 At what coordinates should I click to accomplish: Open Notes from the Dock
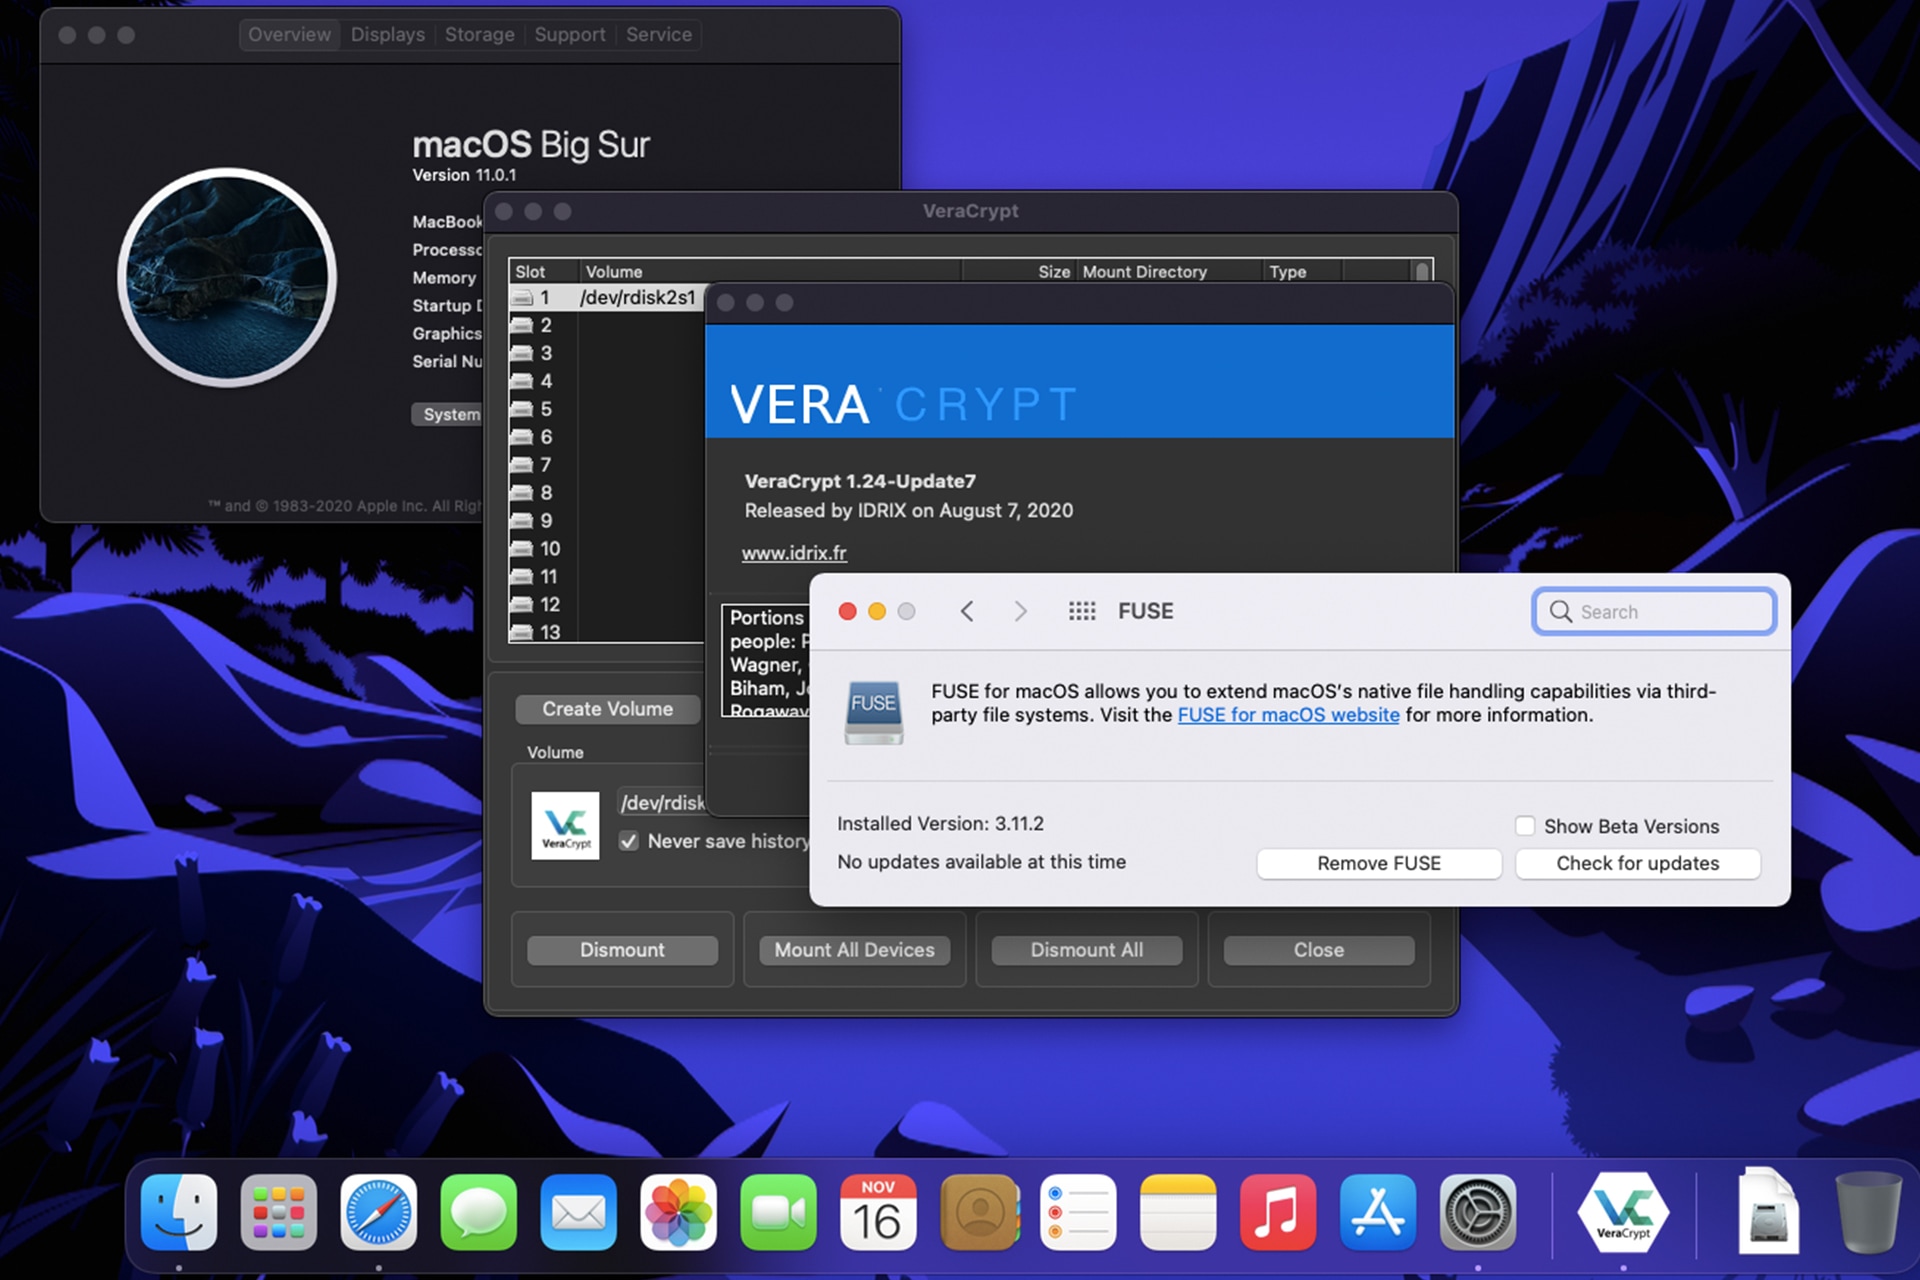[1178, 1213]
